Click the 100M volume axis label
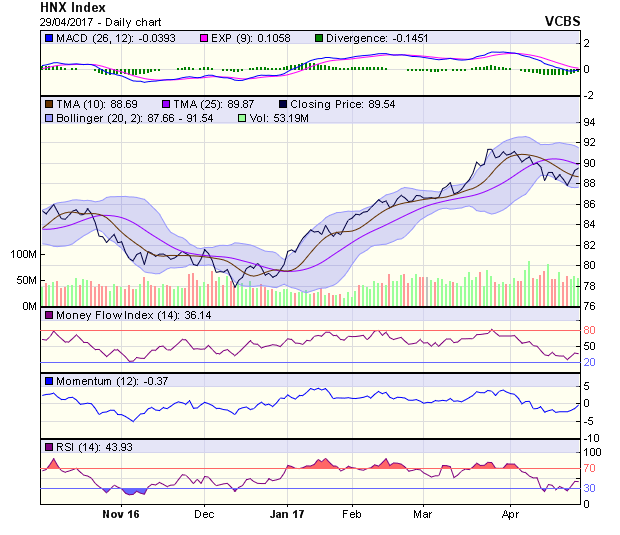Screen dimensions: 620x535 20,255
